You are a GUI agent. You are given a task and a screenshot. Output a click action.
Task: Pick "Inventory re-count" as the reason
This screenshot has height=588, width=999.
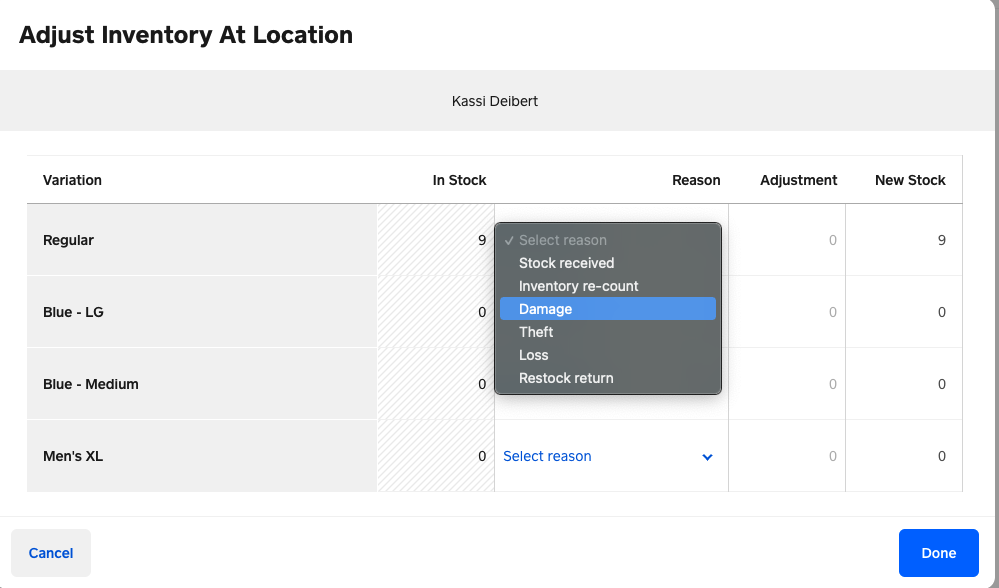(578, 286)
